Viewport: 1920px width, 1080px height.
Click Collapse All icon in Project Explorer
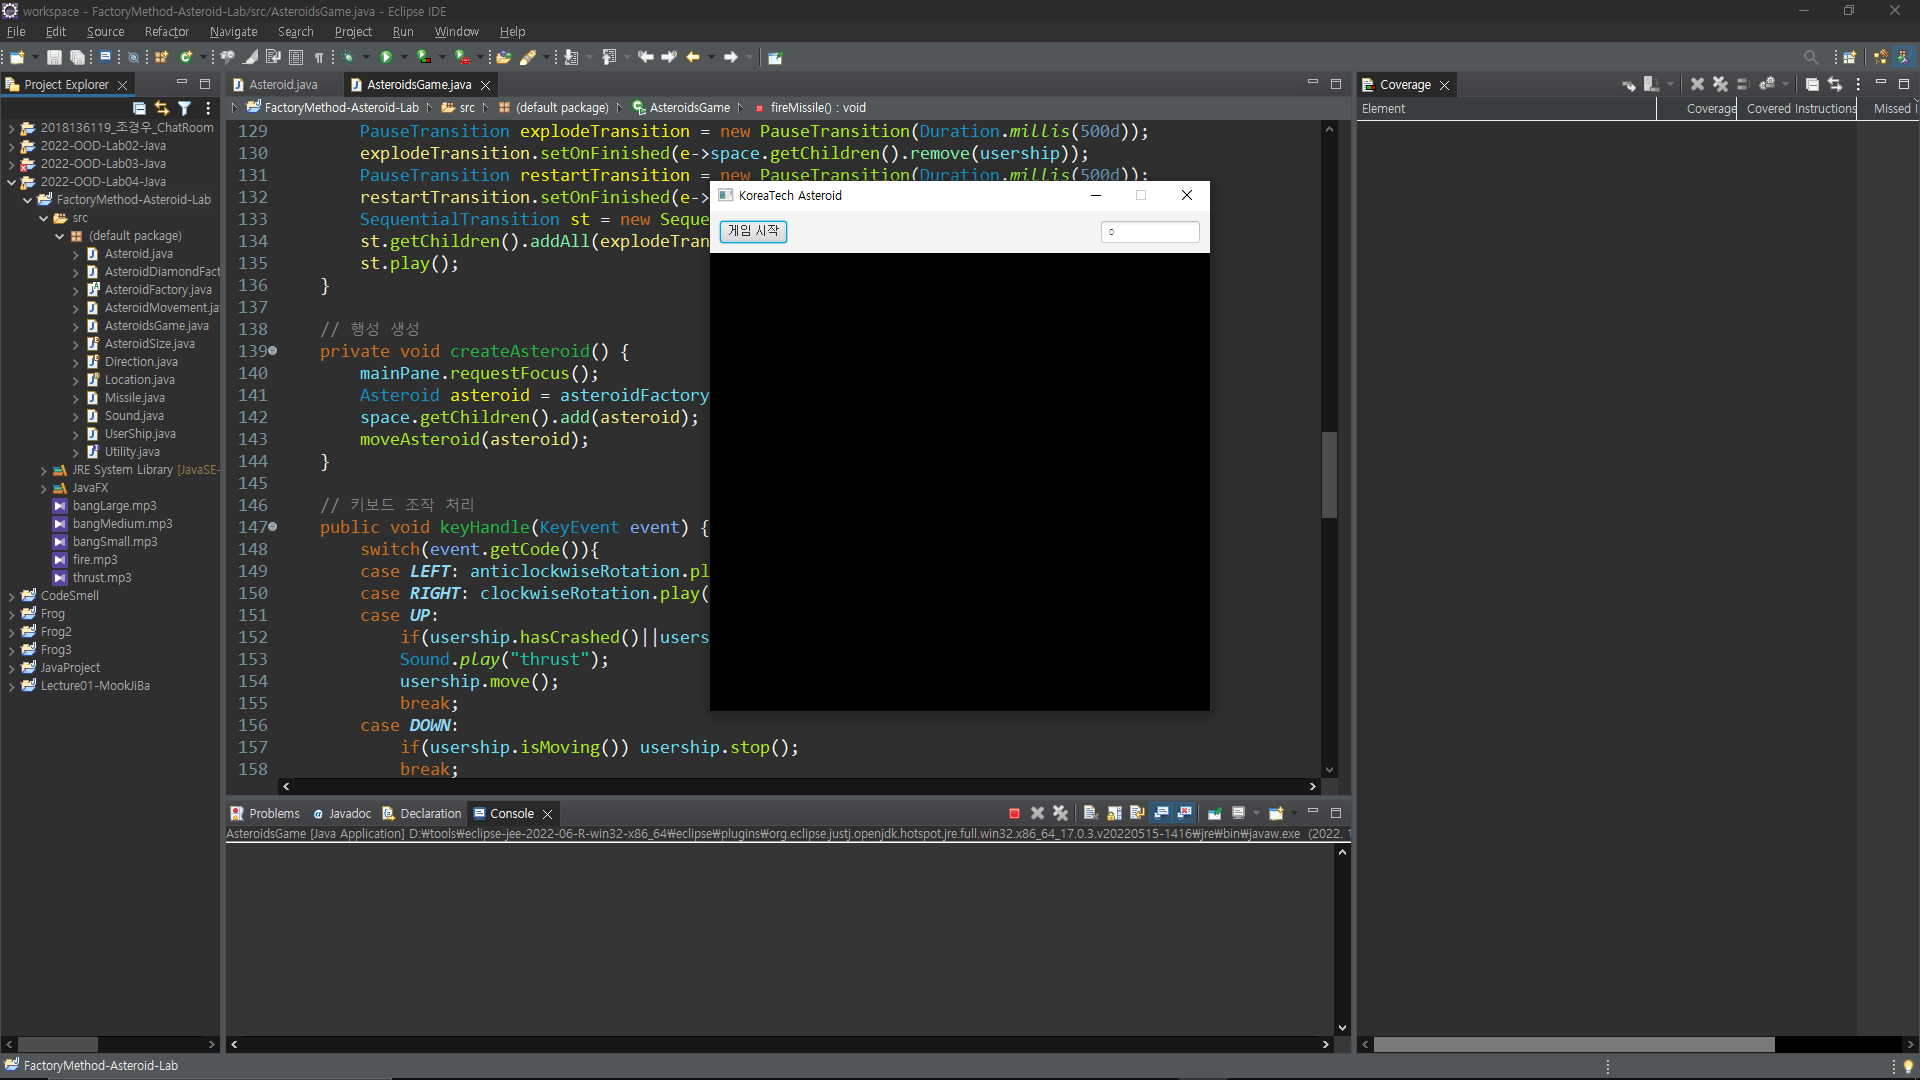tap(139, 108)
